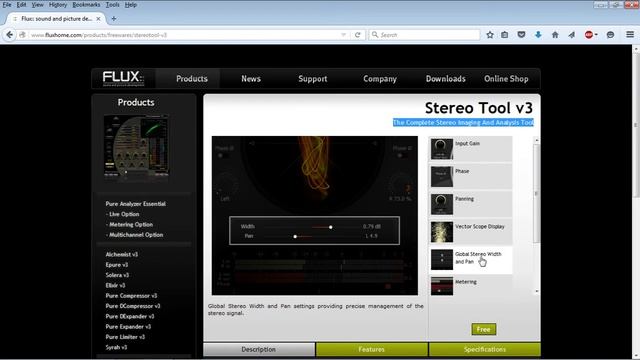
Task: Go to the News section
Action: pos(251,79)
